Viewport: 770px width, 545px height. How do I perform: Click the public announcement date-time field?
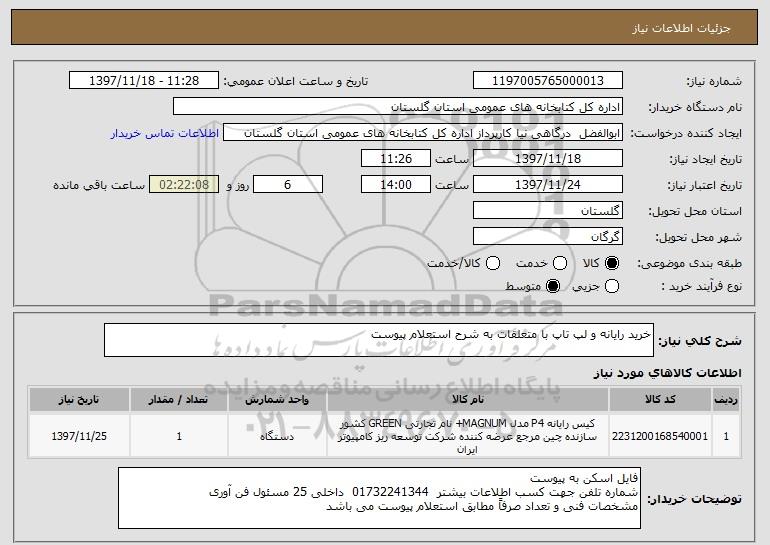(x=145, y=81)
